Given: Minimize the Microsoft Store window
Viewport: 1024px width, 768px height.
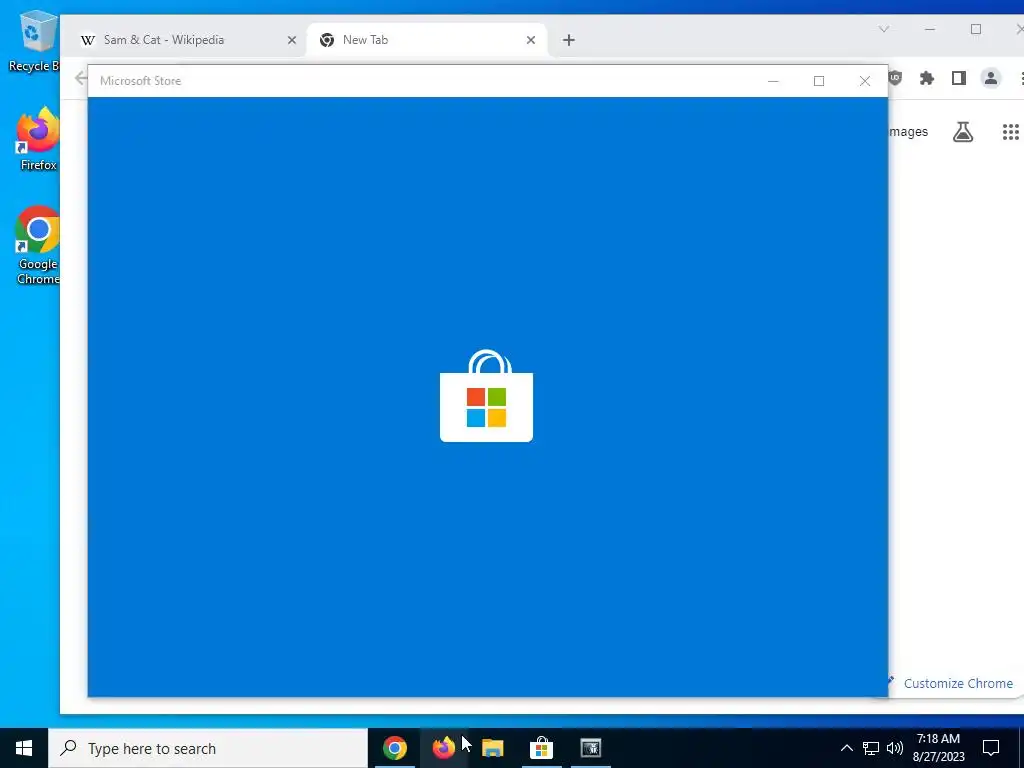Looking at the screenshot, I should click(x=773, y=81).
